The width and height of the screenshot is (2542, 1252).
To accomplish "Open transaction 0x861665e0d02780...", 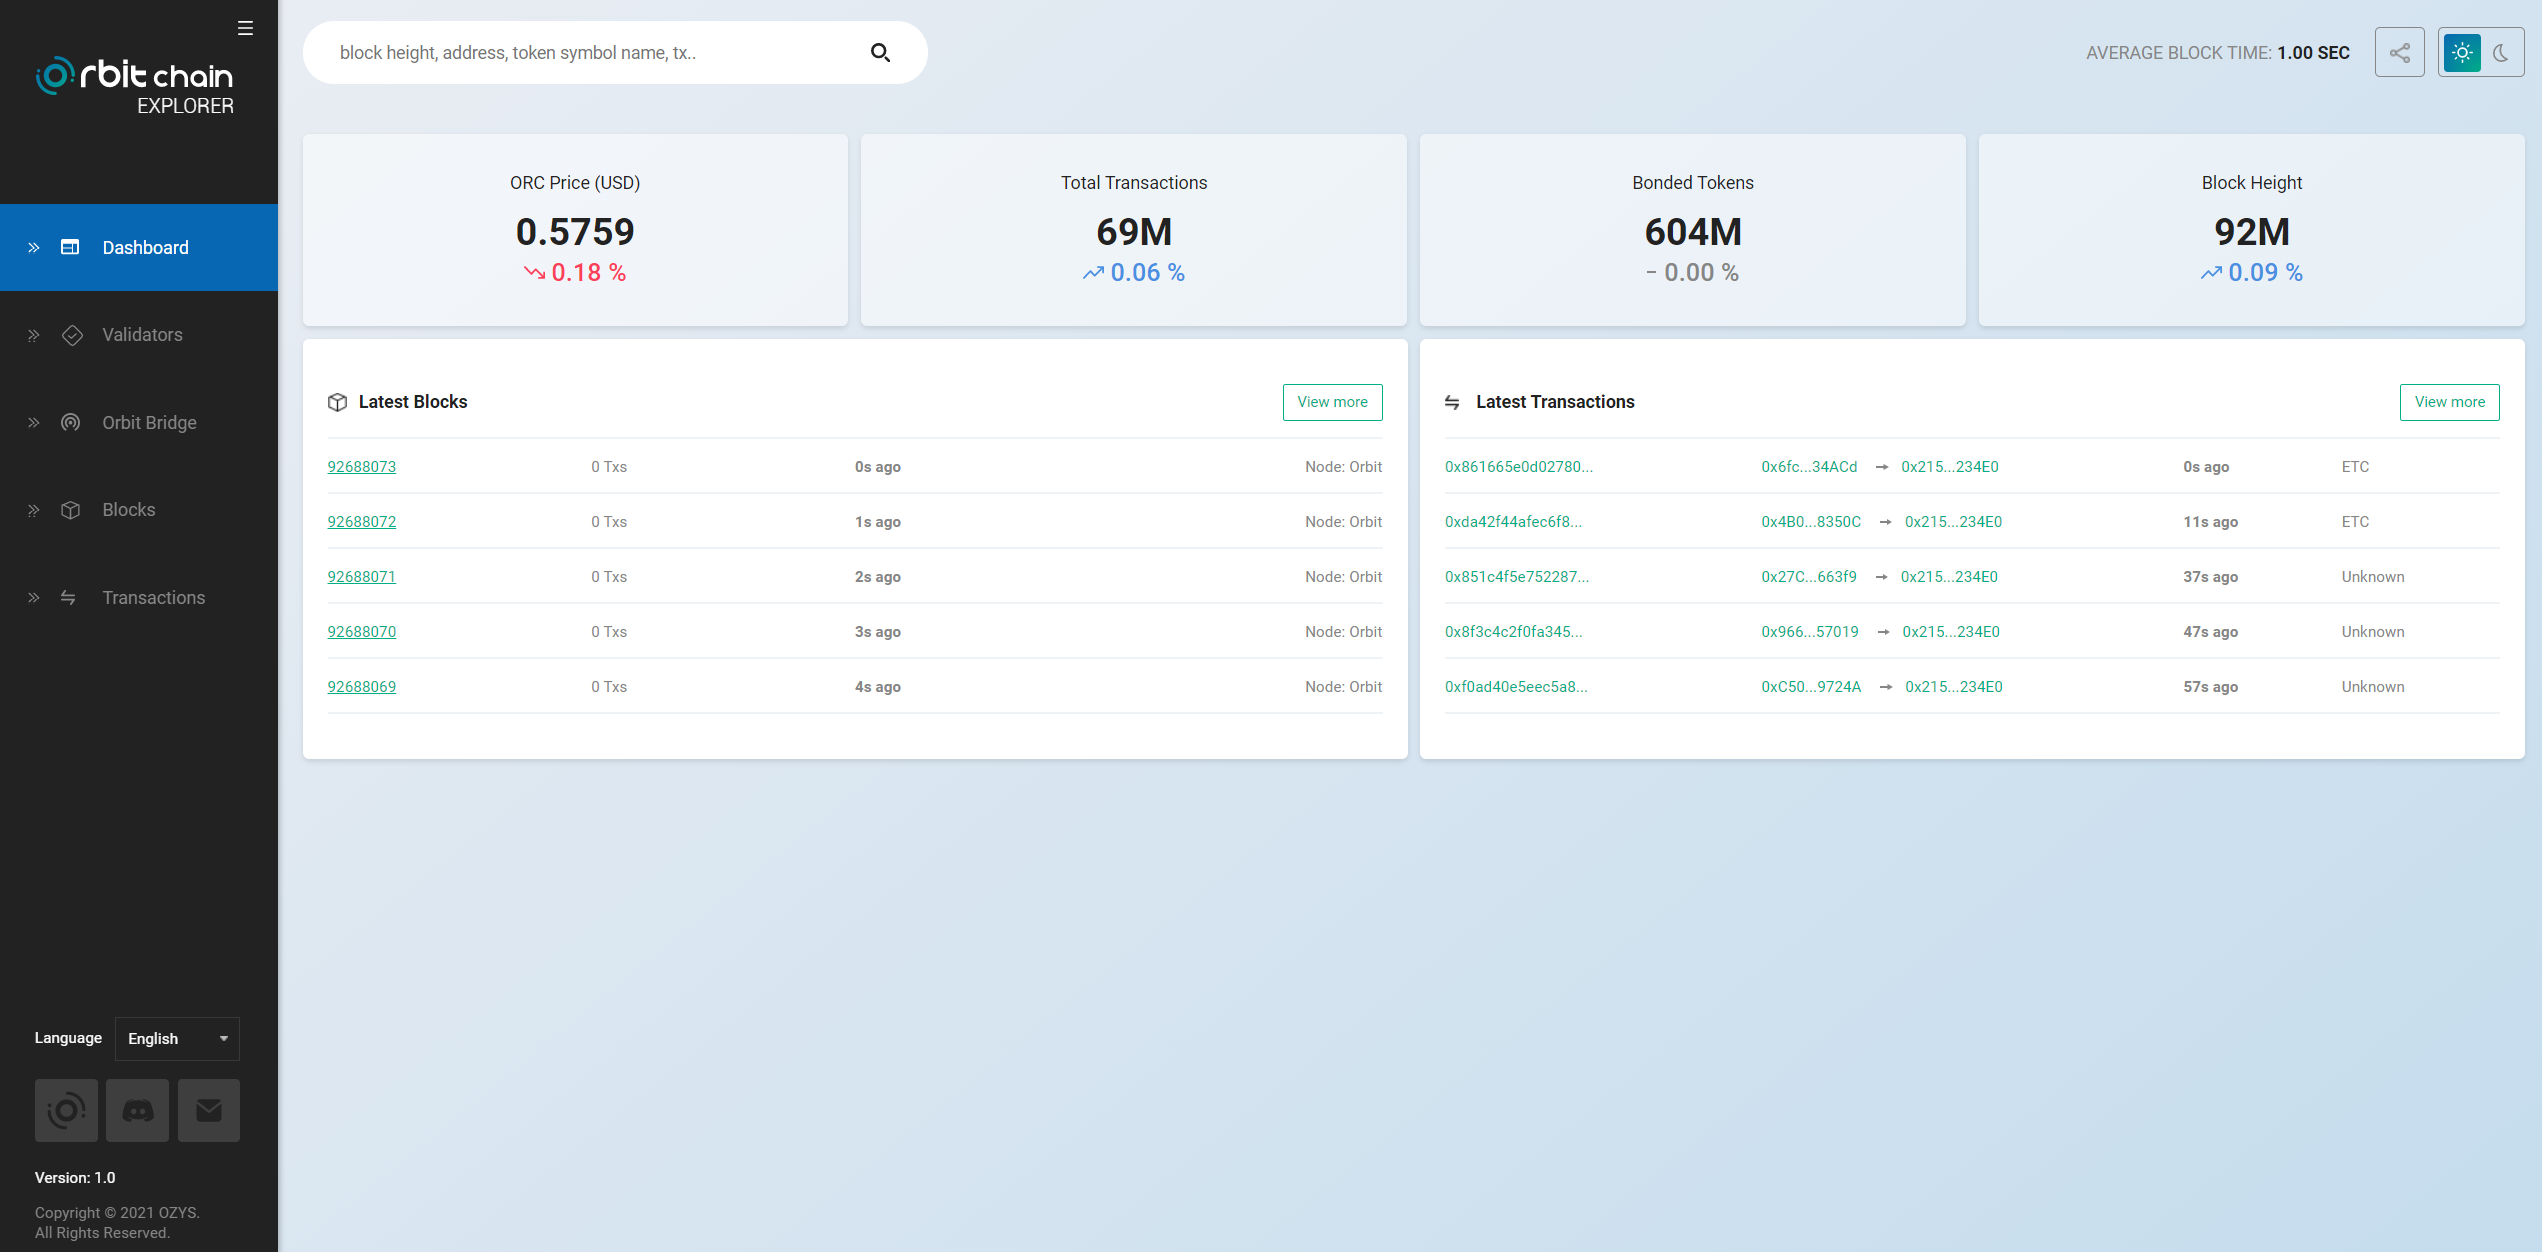I will pos(1518,467).
